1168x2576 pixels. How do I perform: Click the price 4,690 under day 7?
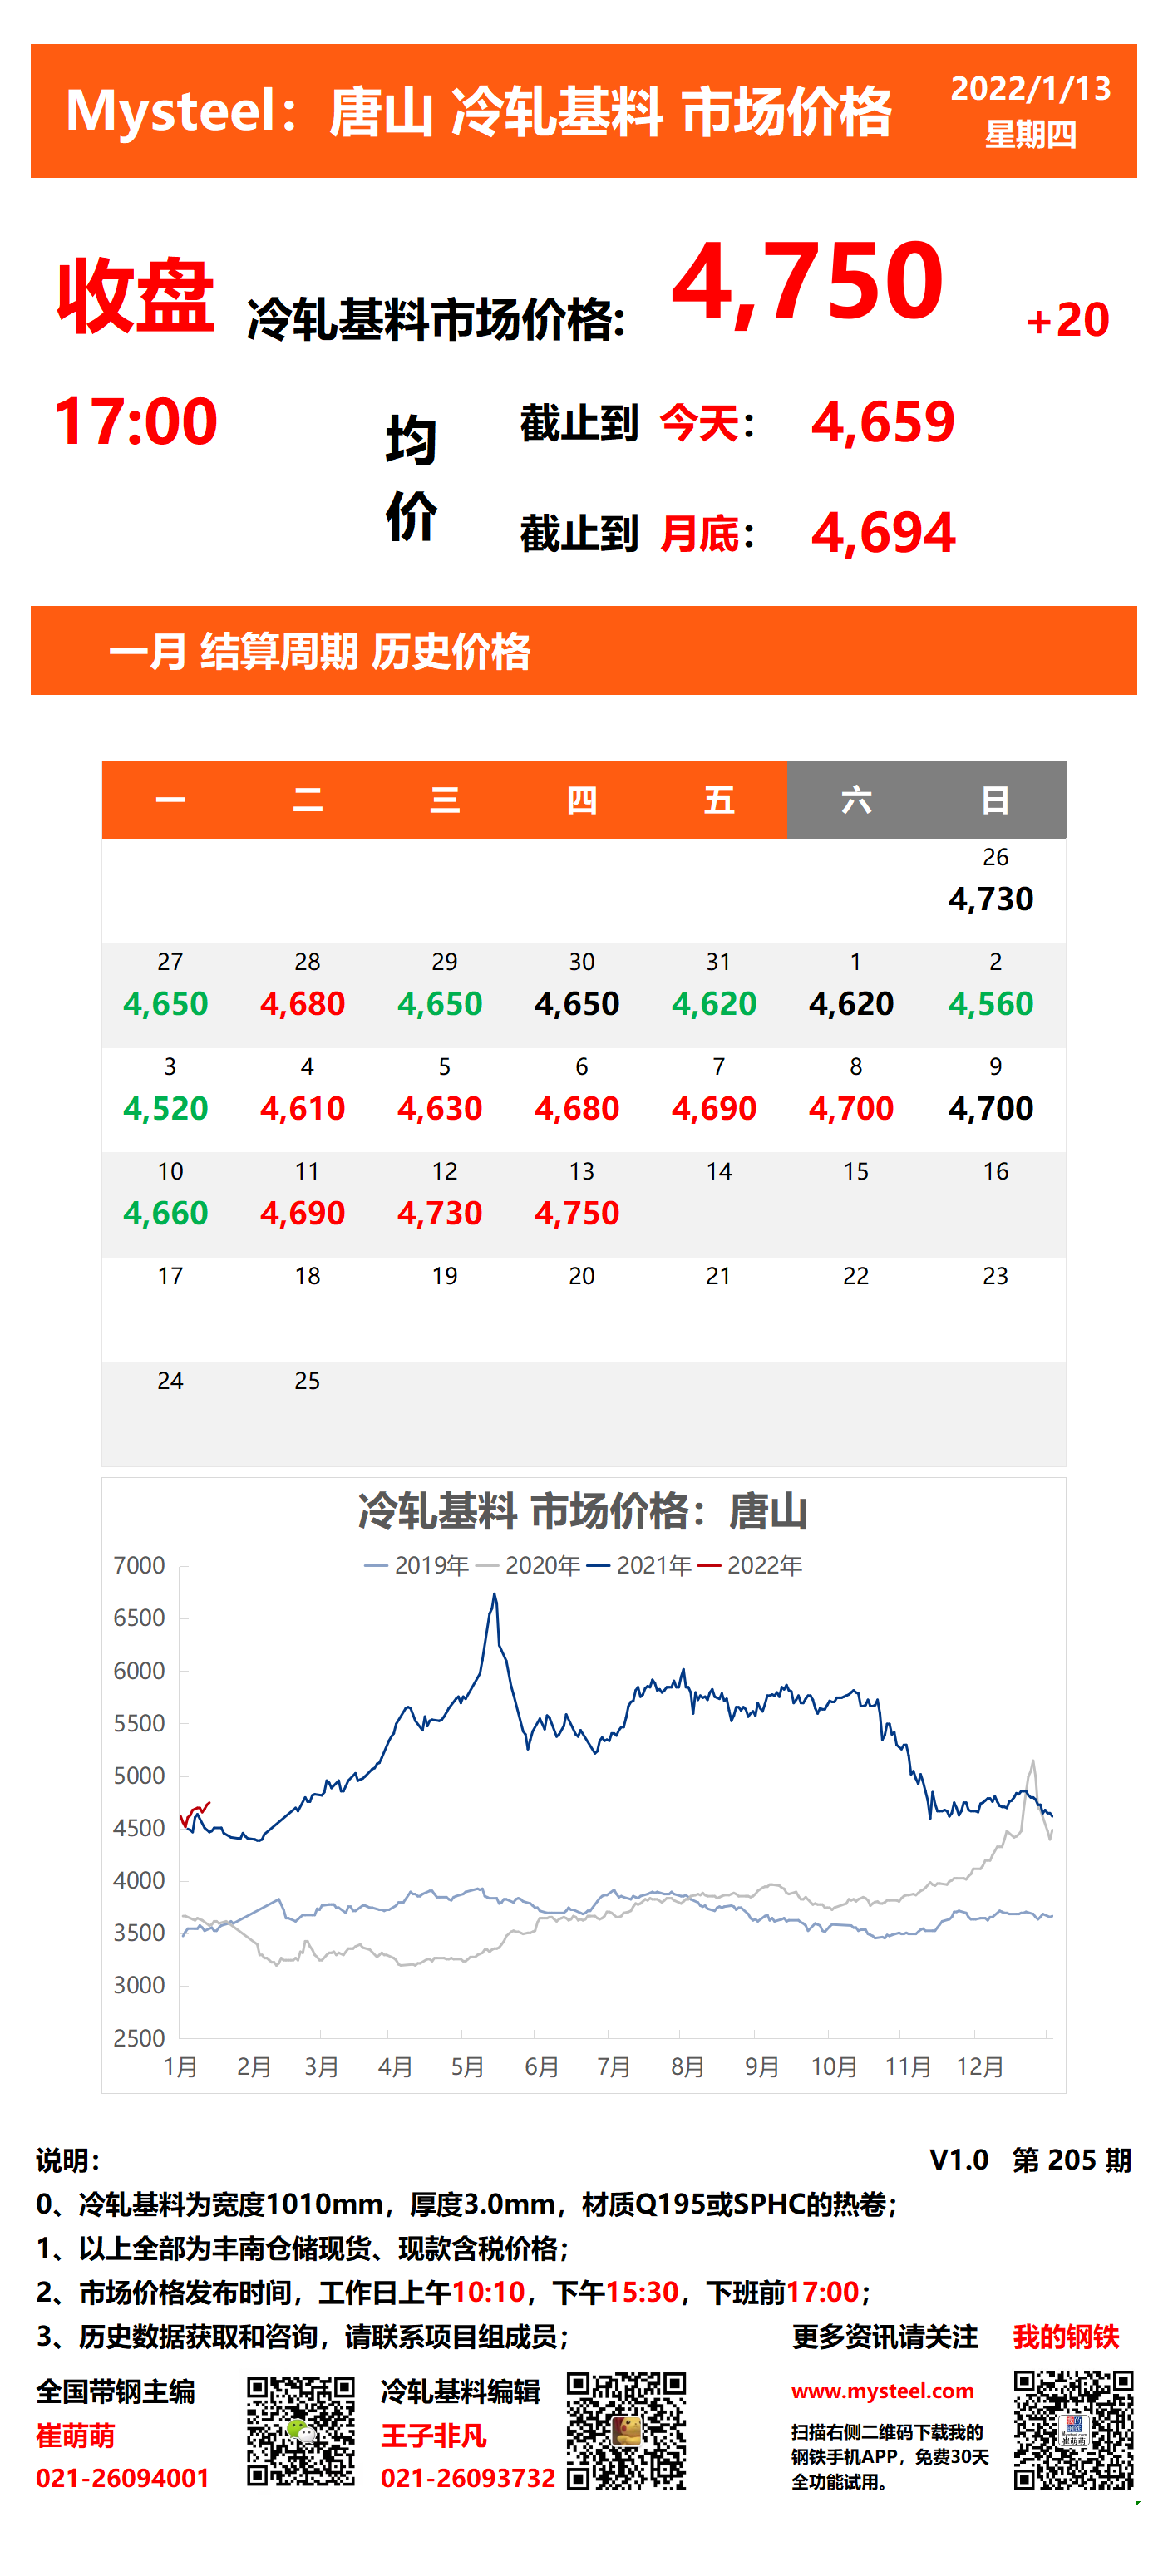714,1108
